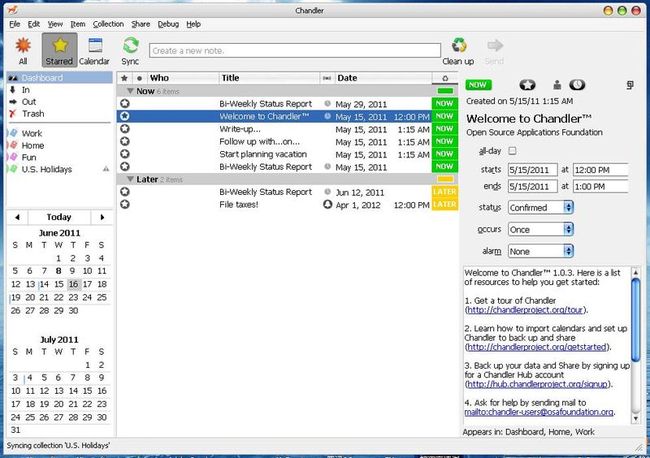Select June 16 in mini calendar
The image size is (650, 458).
(x=73, y=284)
